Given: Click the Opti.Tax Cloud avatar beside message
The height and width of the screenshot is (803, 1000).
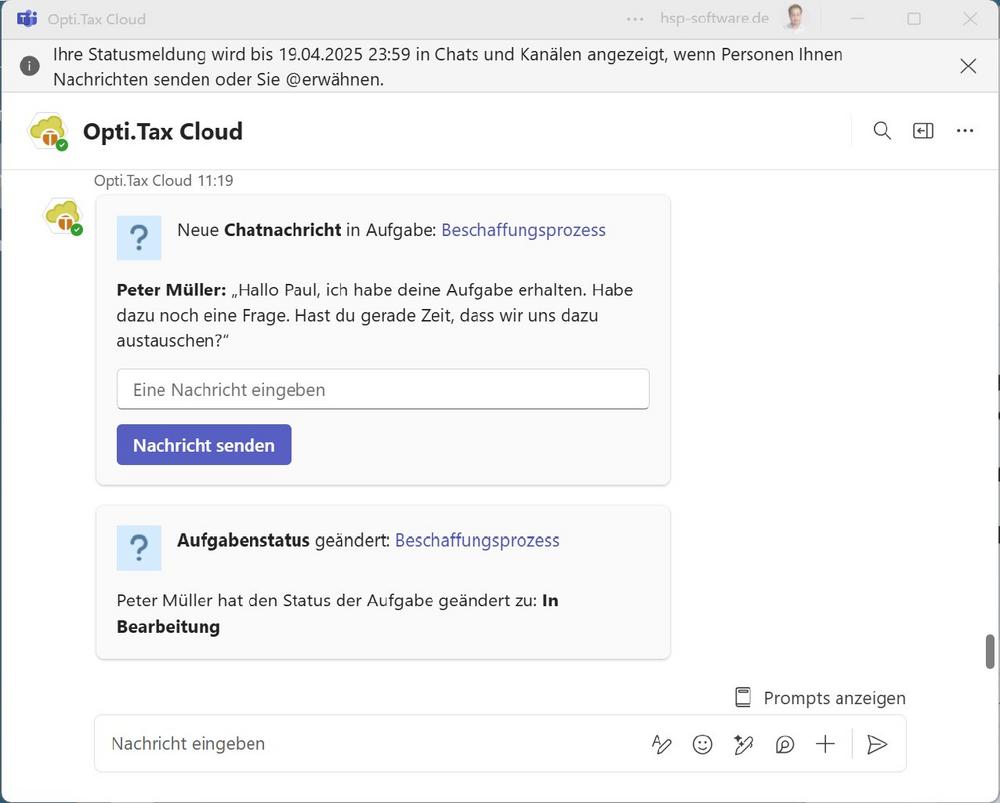Looking at the screenshot, I should pos(63,216).
